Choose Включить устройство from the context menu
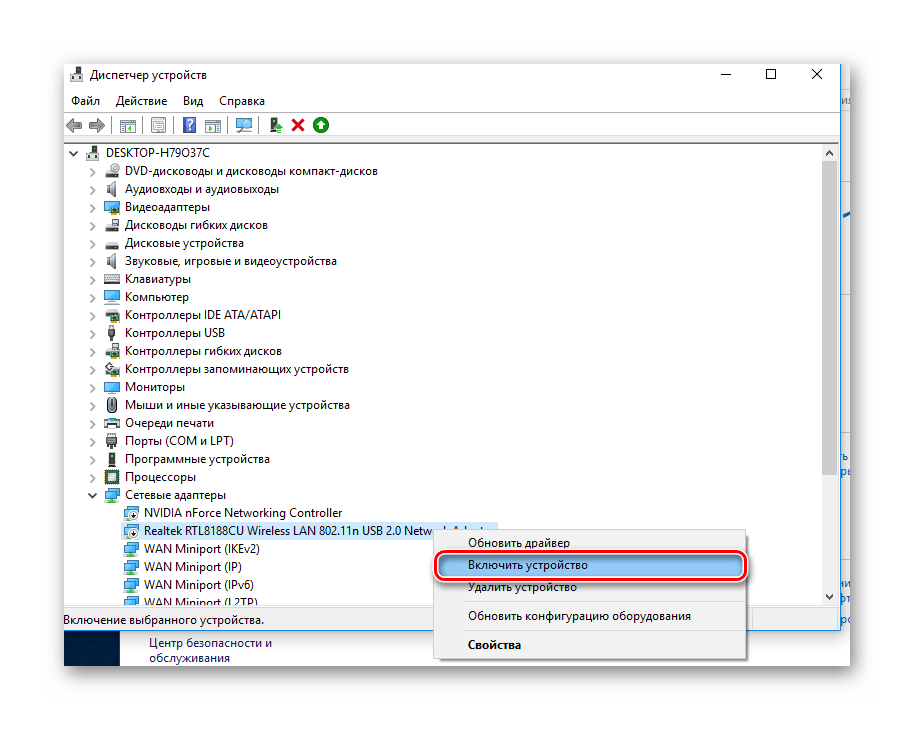 point(528,565)
